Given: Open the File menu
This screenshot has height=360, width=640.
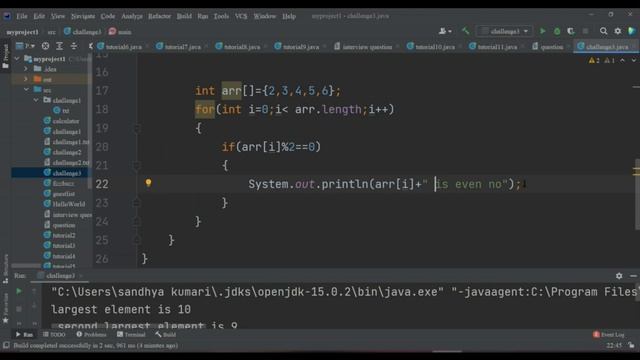Looking at the screenshot, I should click(x=22, y=16).
